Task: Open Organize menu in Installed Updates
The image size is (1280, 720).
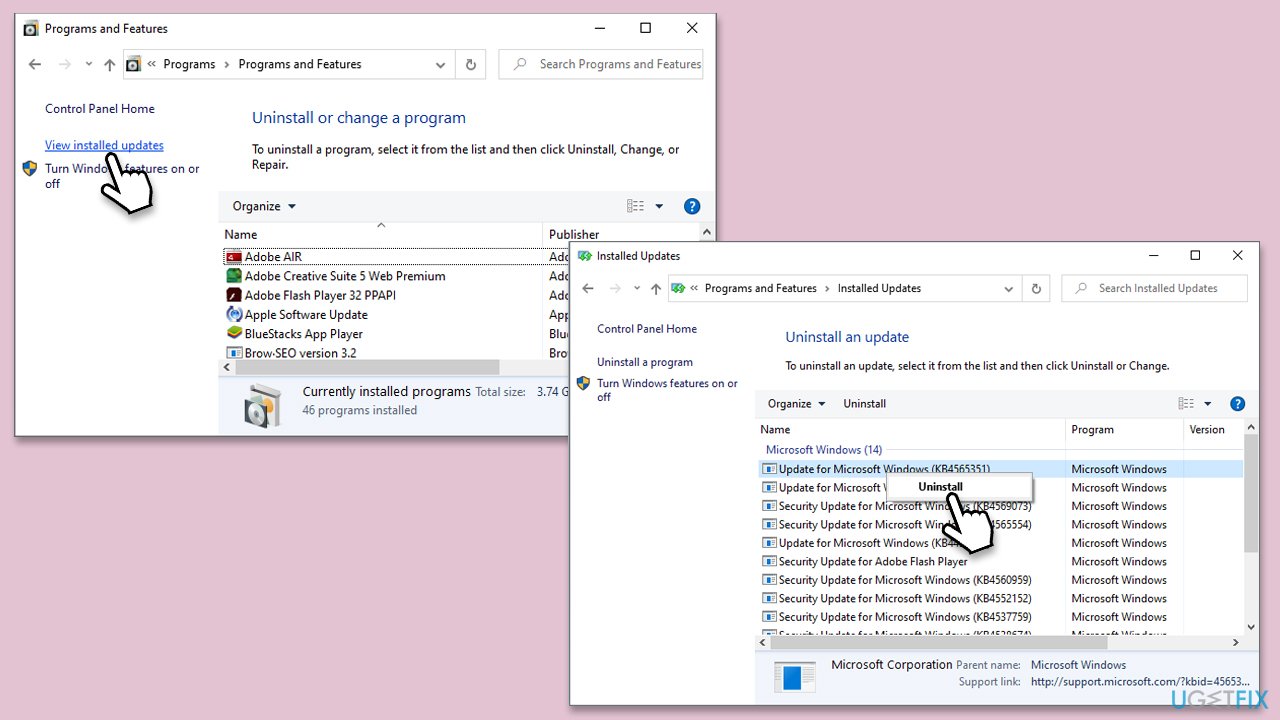Action: pyautogui.click(x=797, y=404)
